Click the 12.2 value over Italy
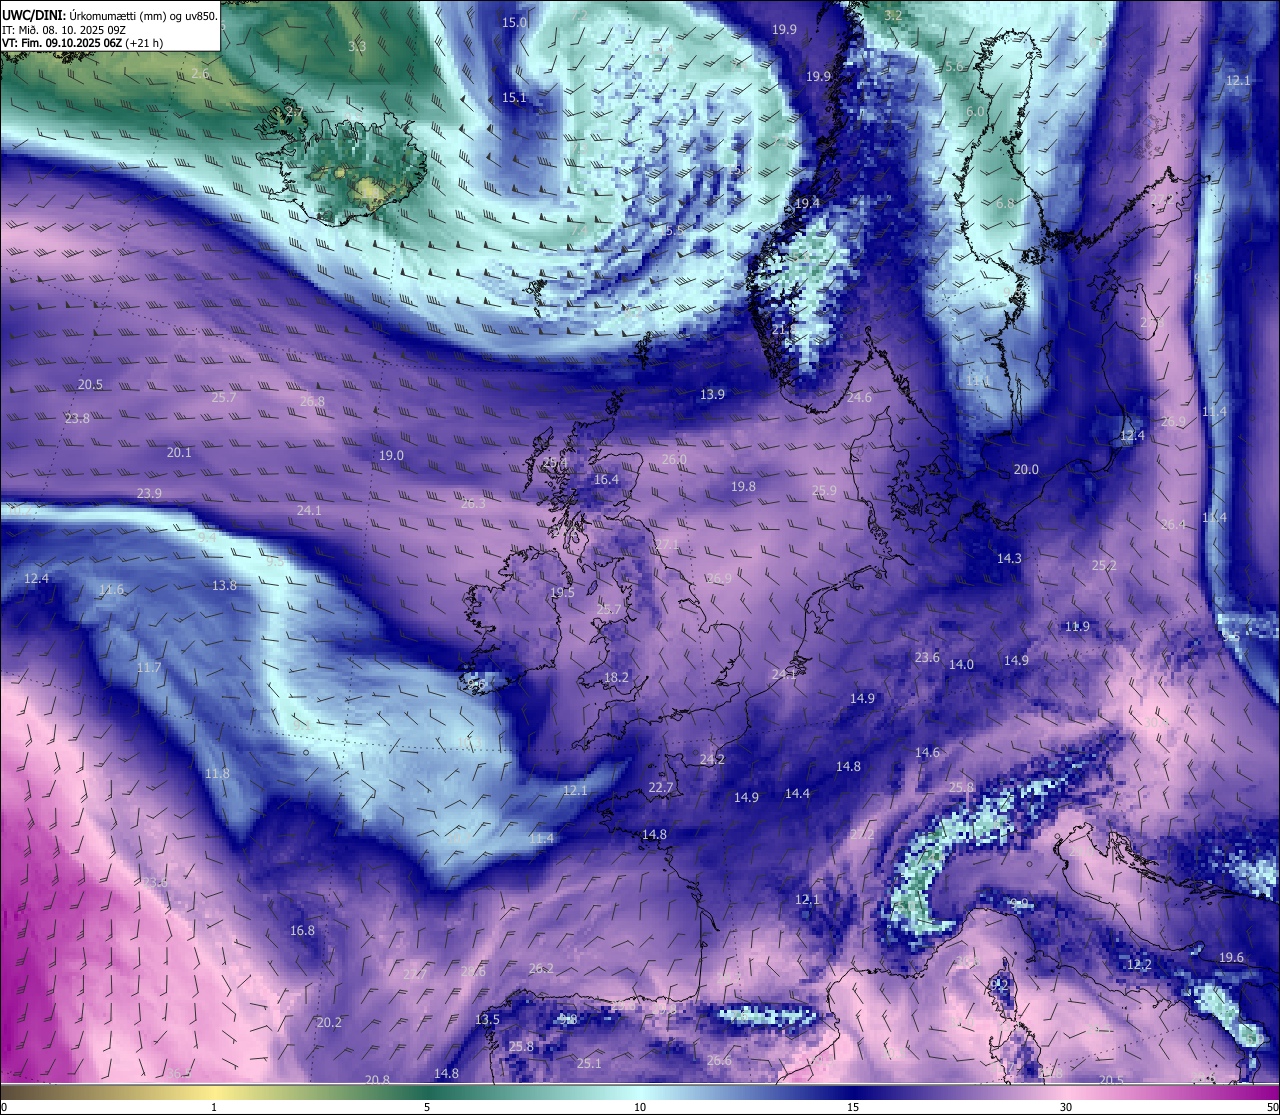1280x1115 pixels. pyautogui.click(x=1139, y=964)
